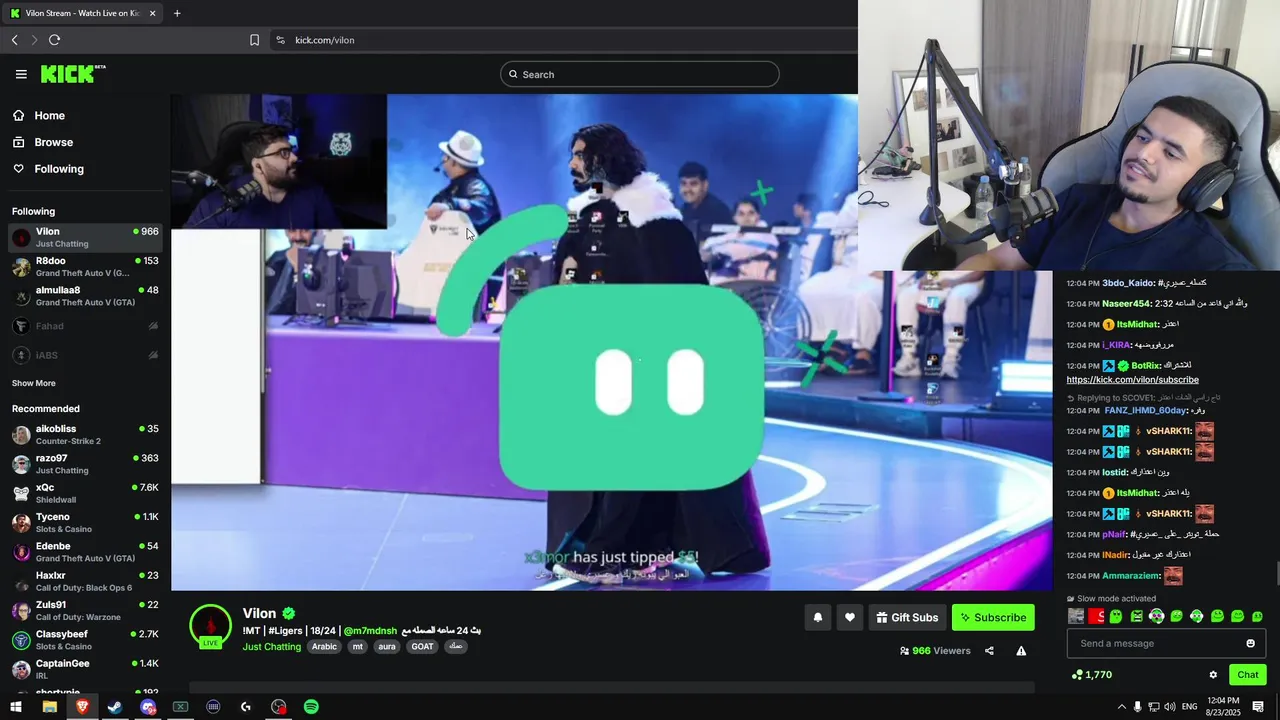
Task: Open R8doo channel in Following list
Action: click(x=85, y=267)
